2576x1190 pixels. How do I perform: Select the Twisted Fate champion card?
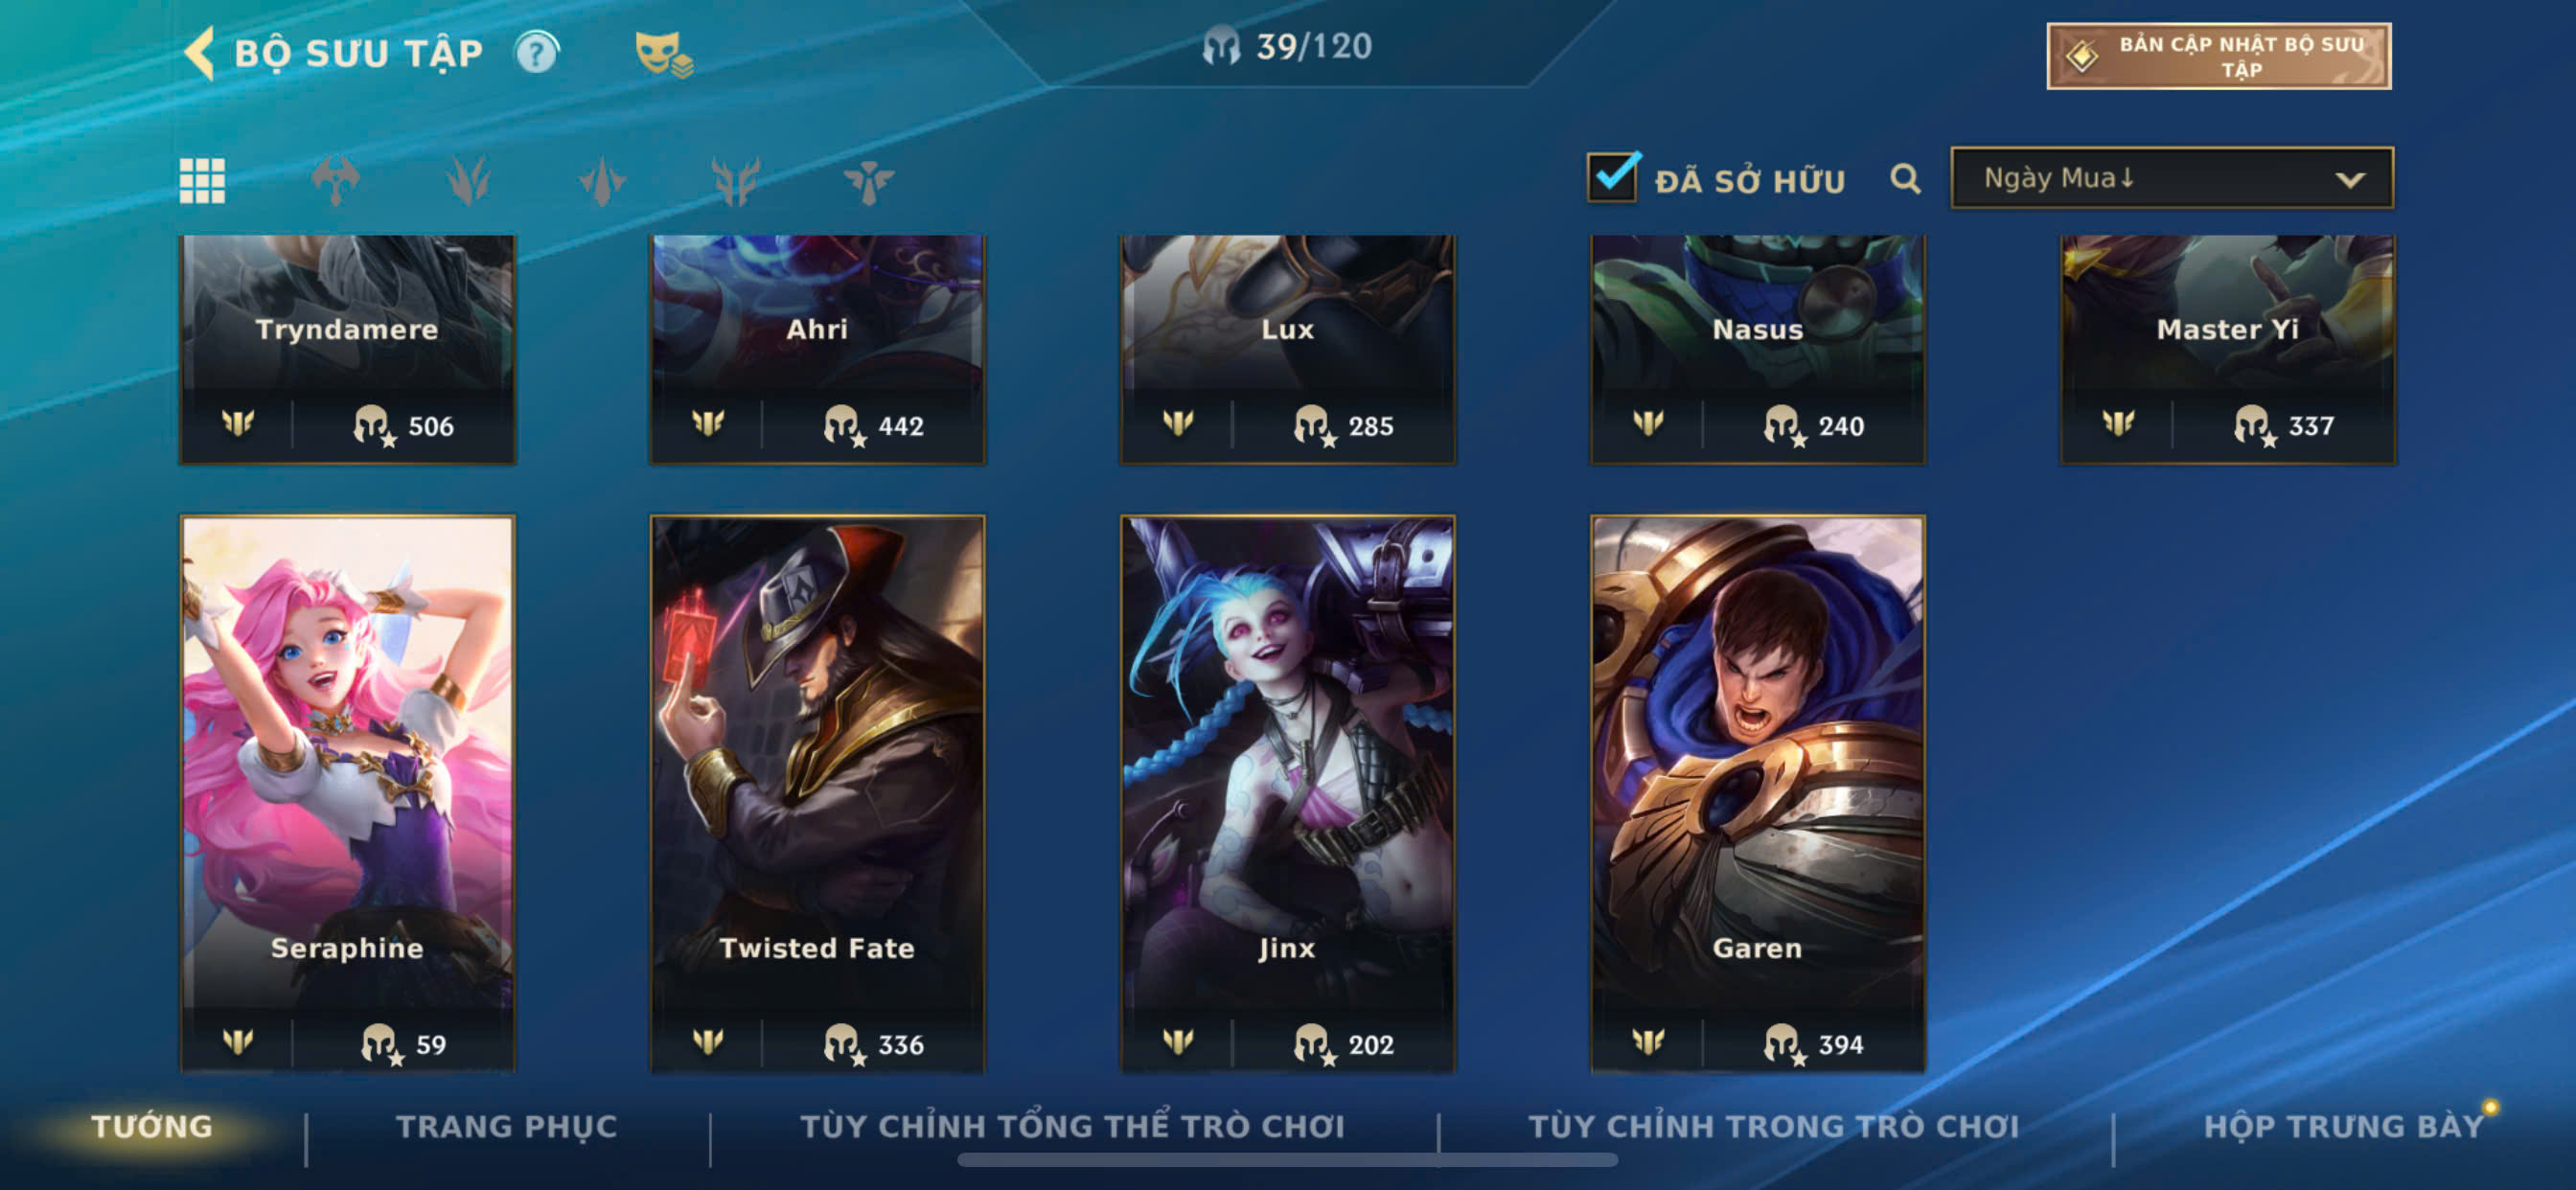pyautogui.click(x=818, y=793)
